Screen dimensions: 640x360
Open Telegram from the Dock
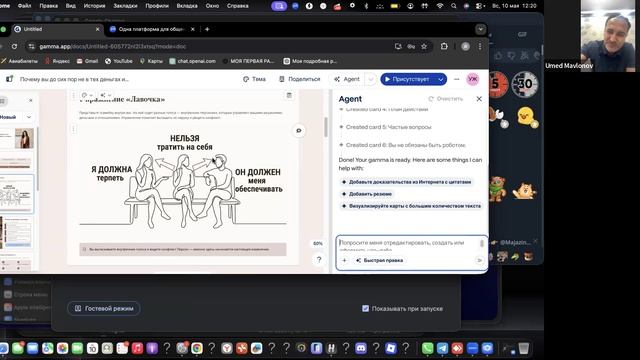click(442, 348)
